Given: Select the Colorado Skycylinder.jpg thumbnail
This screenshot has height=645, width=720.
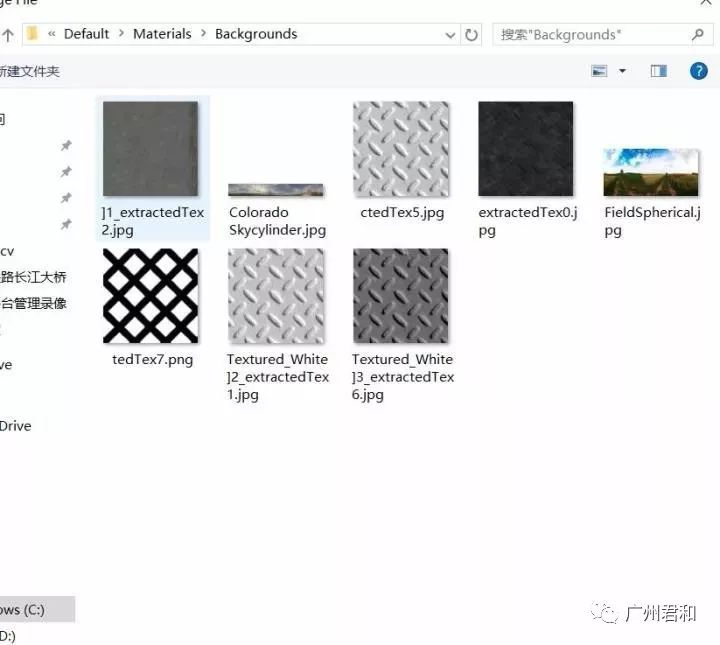Looking at the screenshot, I should tap(276, 190).
